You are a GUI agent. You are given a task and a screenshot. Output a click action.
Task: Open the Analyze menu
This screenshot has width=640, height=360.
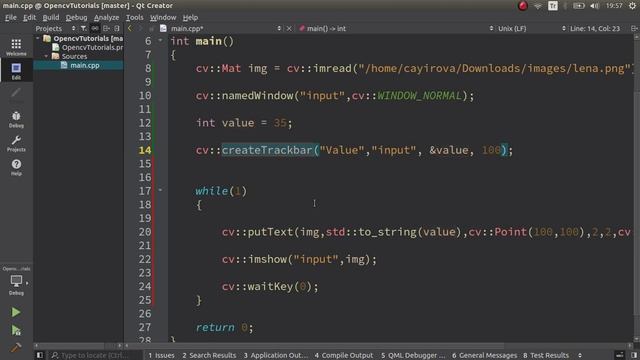tap(107, 18)
